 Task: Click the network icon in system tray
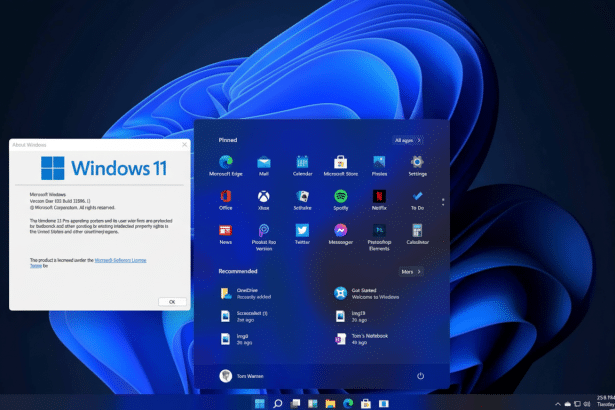click(577, 404)
